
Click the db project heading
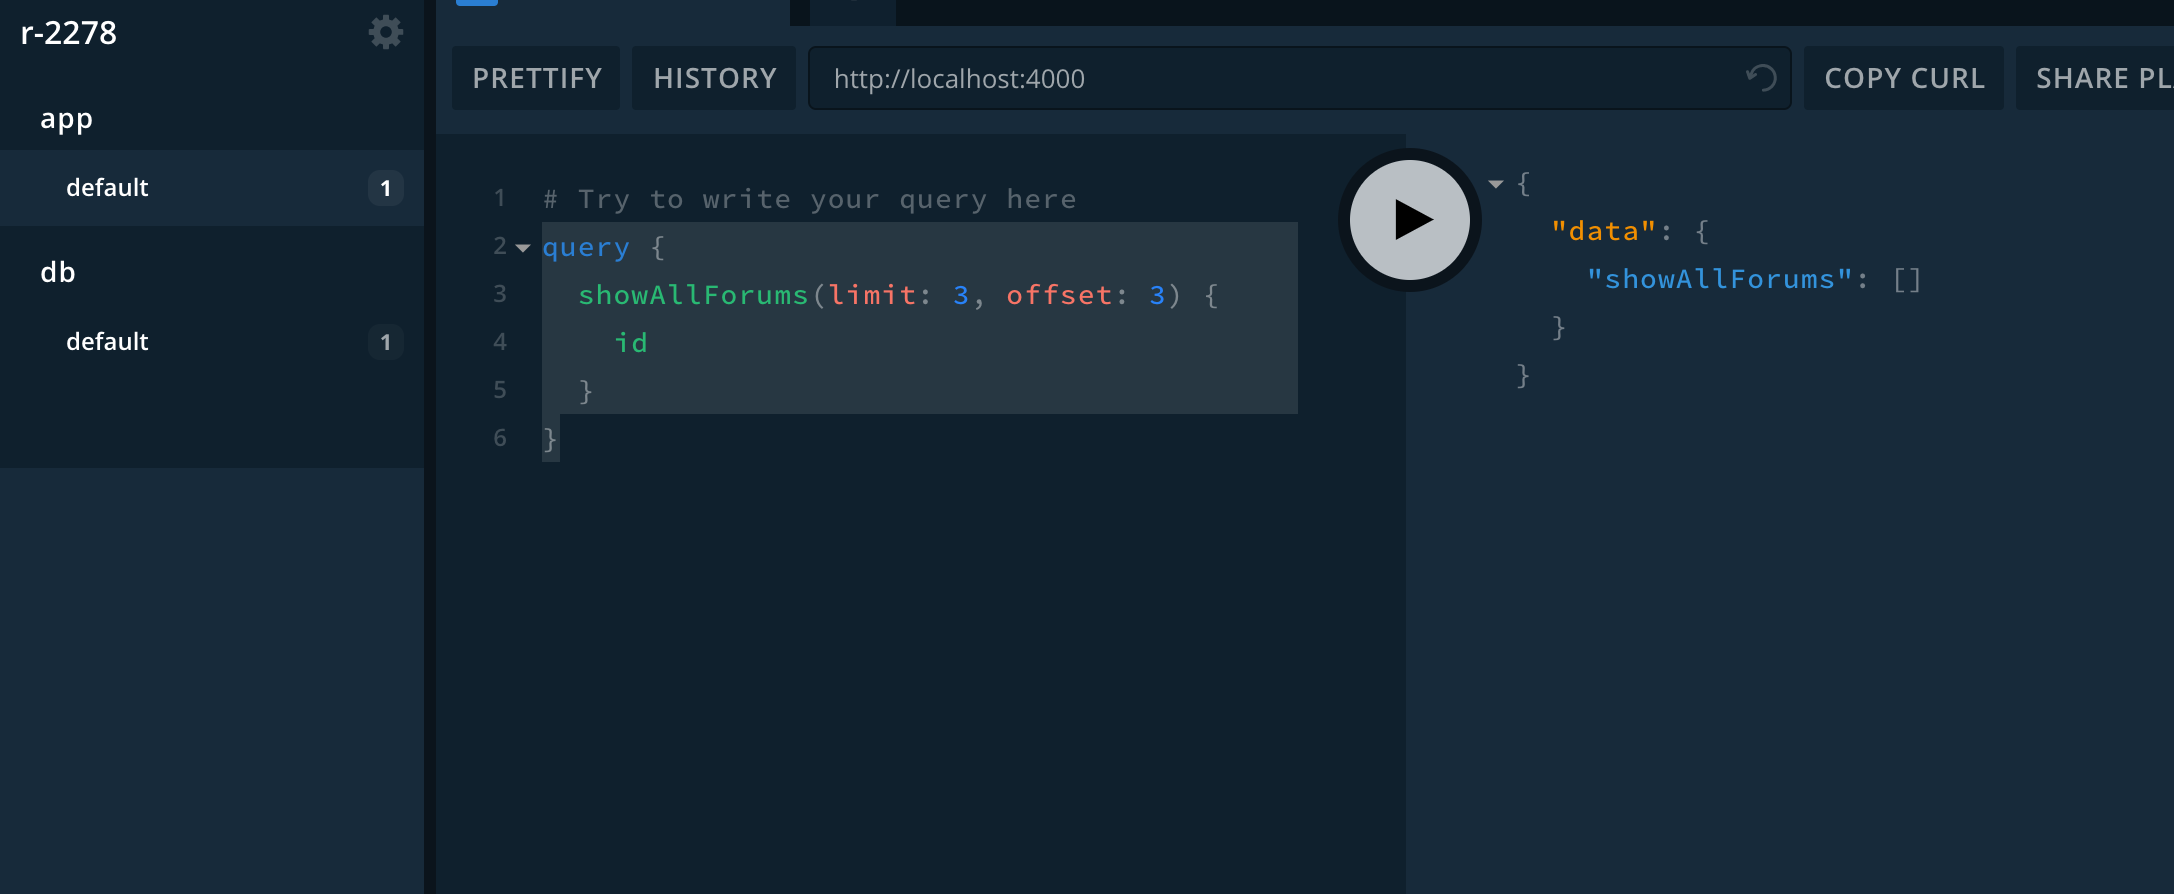tap(58, 272)
